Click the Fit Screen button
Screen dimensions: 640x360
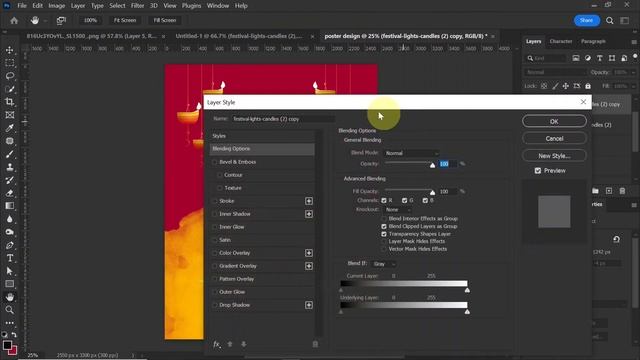click(x=125, y=20)
